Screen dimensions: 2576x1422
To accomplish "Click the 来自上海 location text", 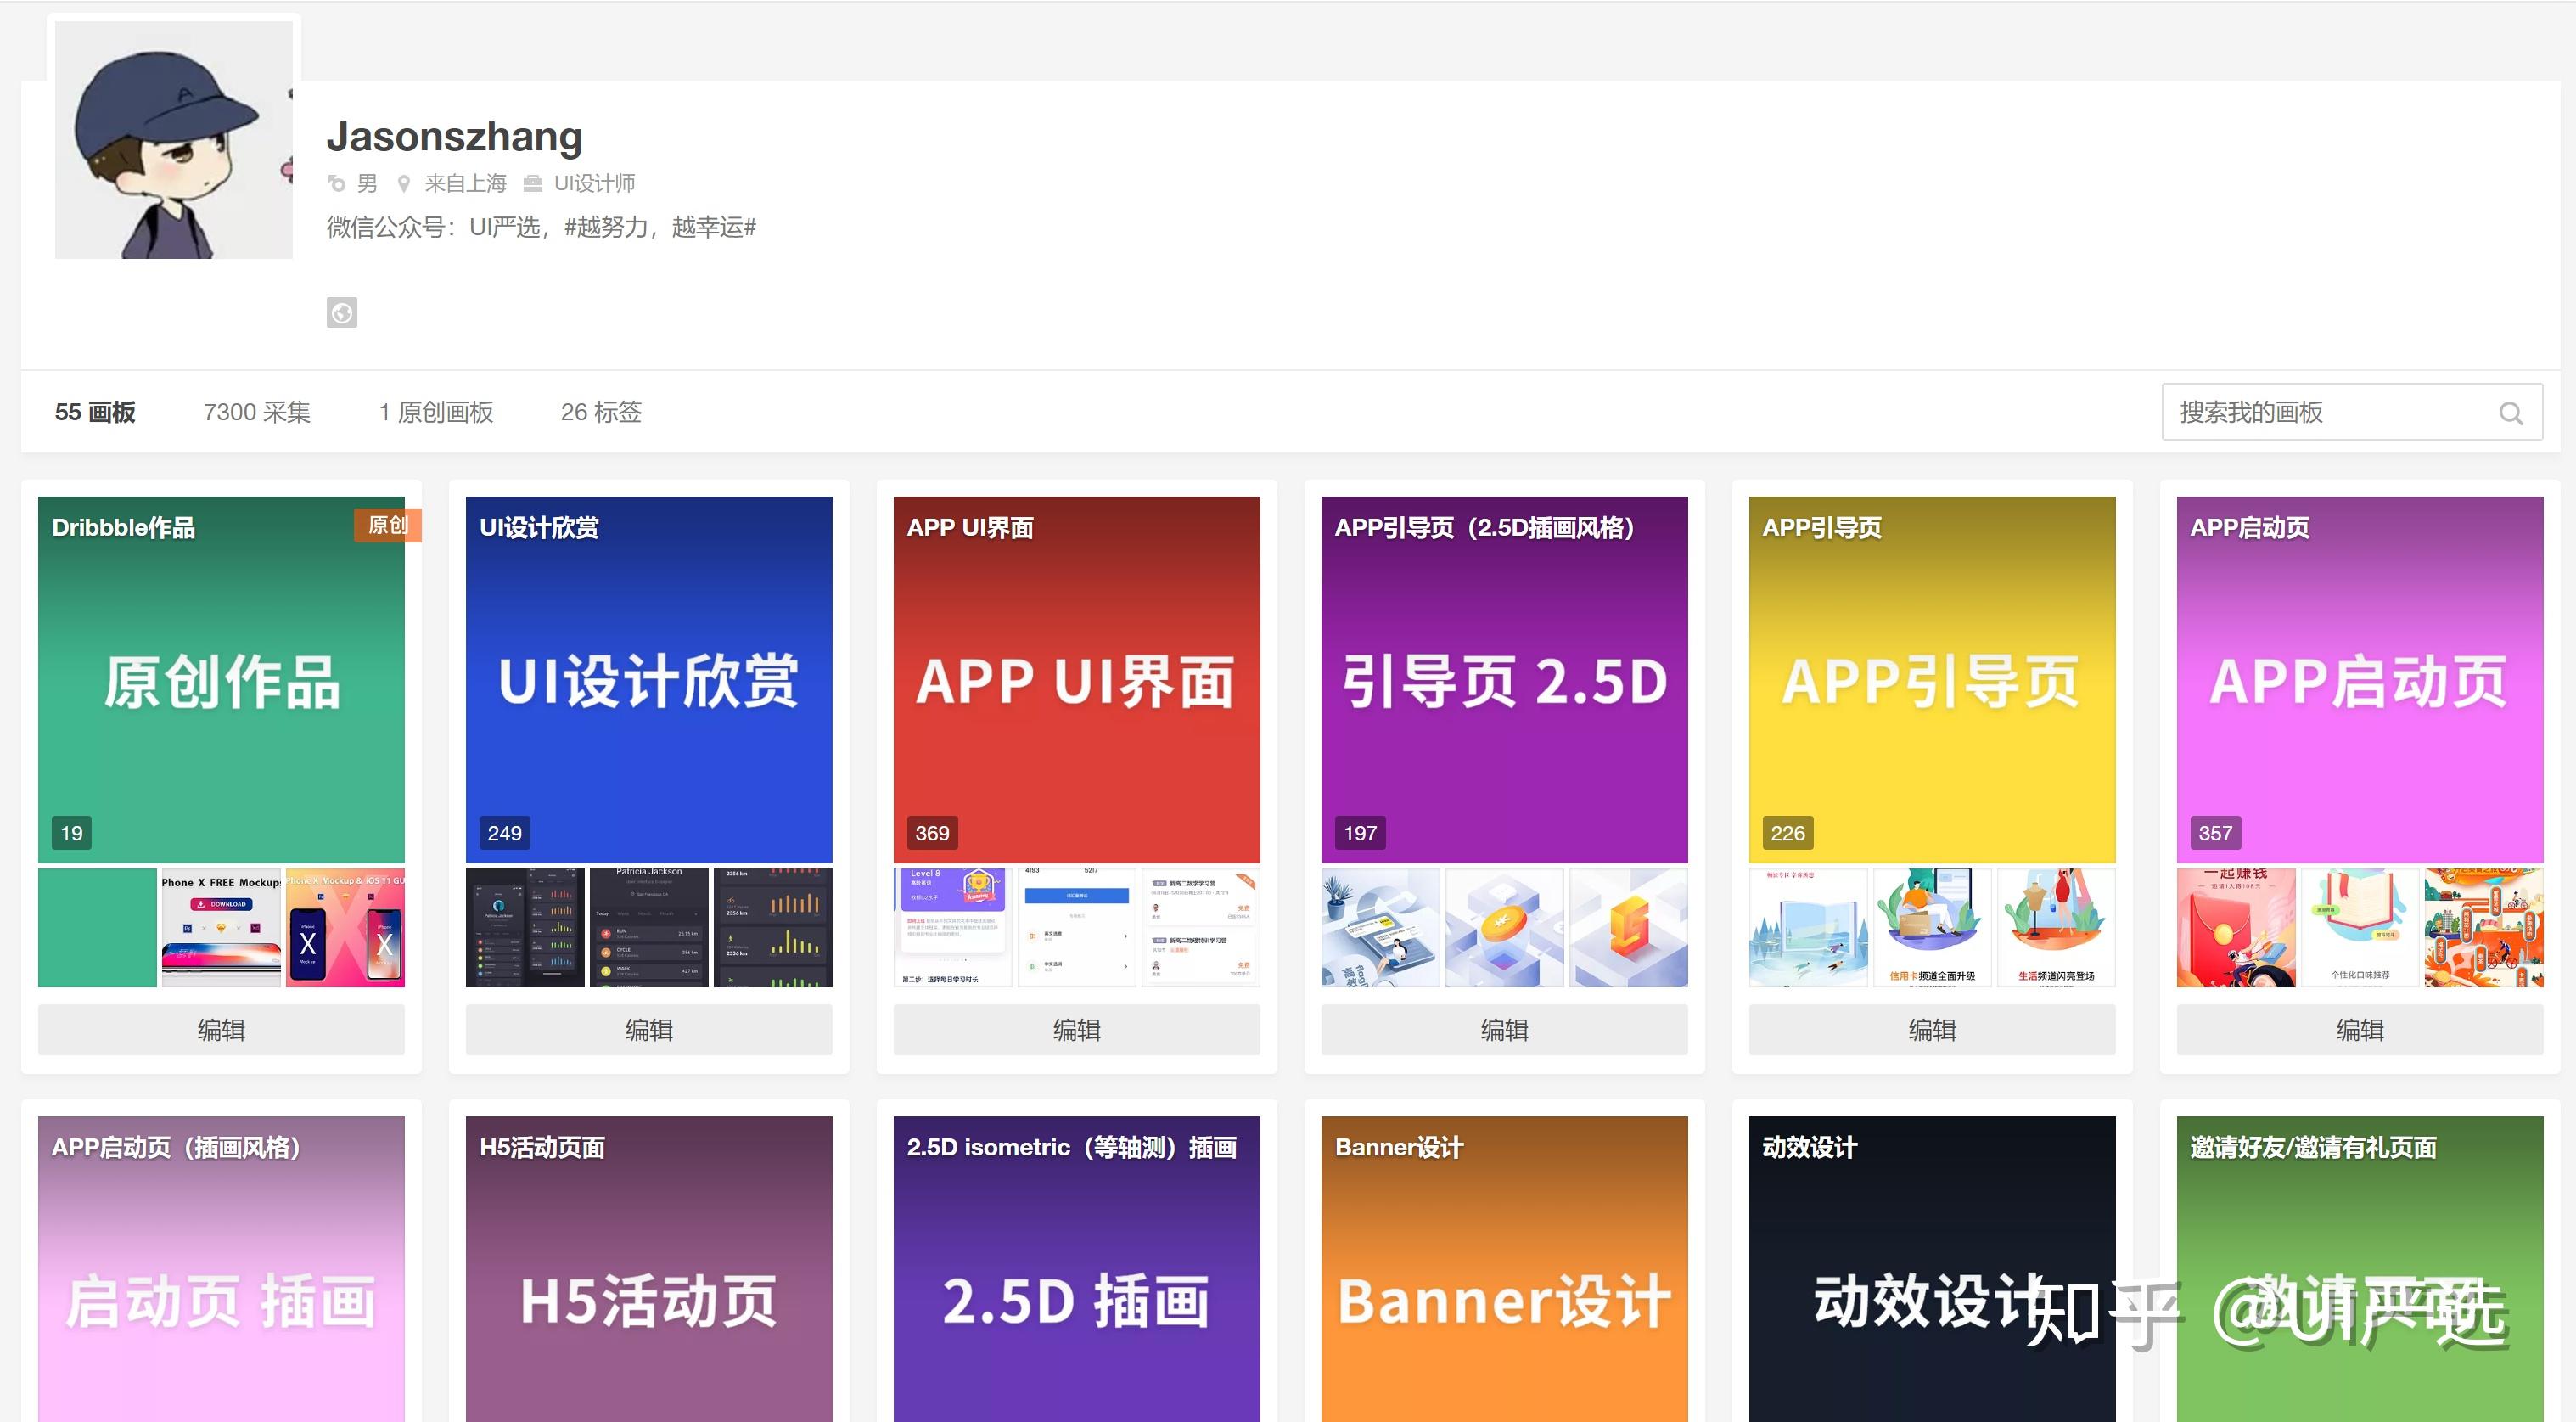I will (x=465, y=183).
